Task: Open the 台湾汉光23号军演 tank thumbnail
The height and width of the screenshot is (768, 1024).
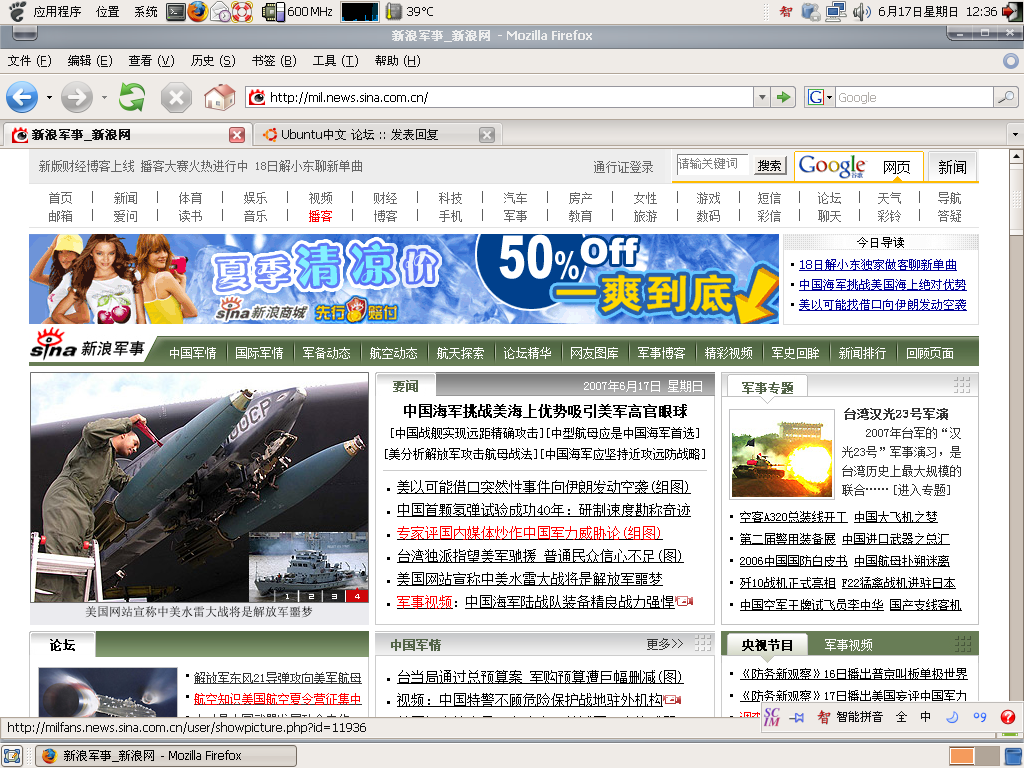Action: pos(782,453)
